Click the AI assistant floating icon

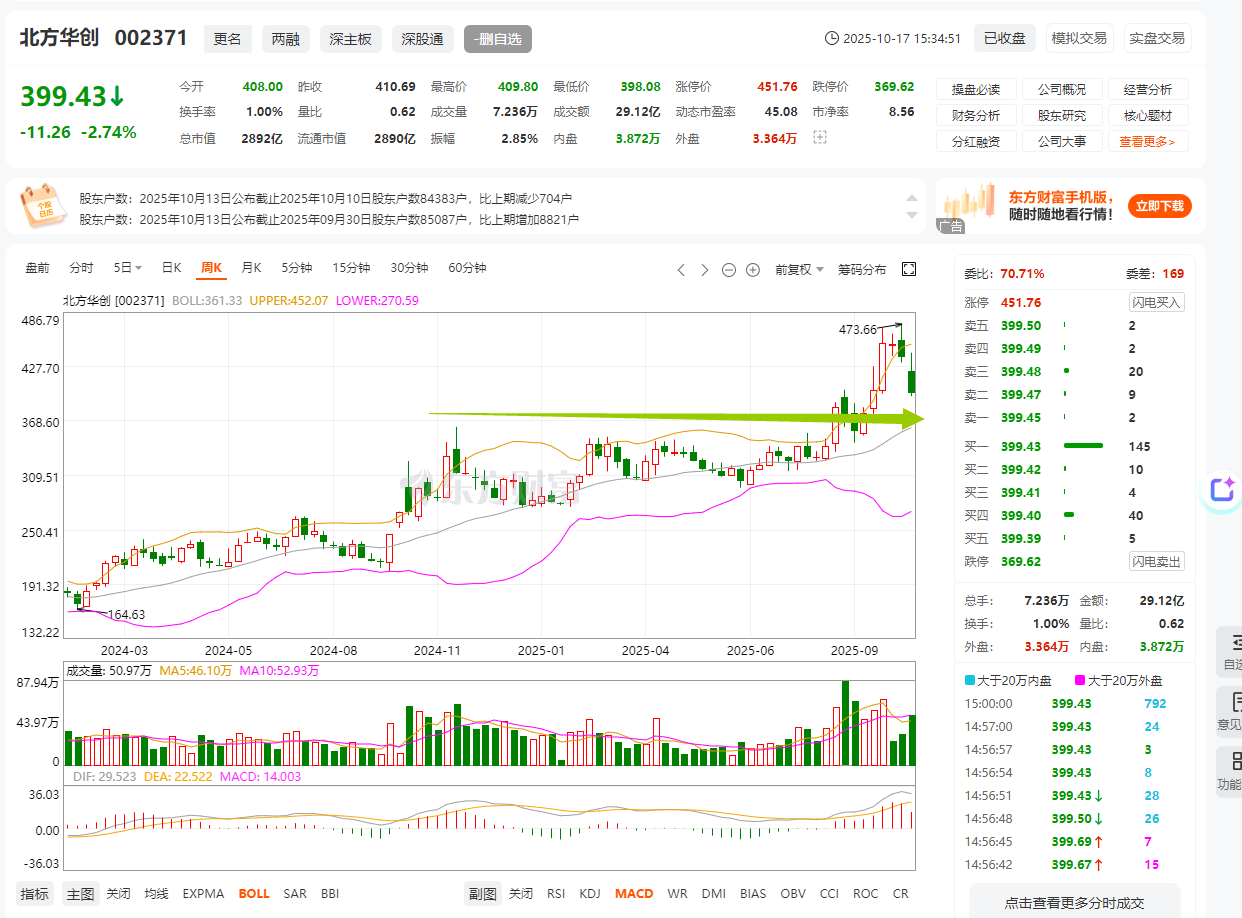pos(1222,489)
